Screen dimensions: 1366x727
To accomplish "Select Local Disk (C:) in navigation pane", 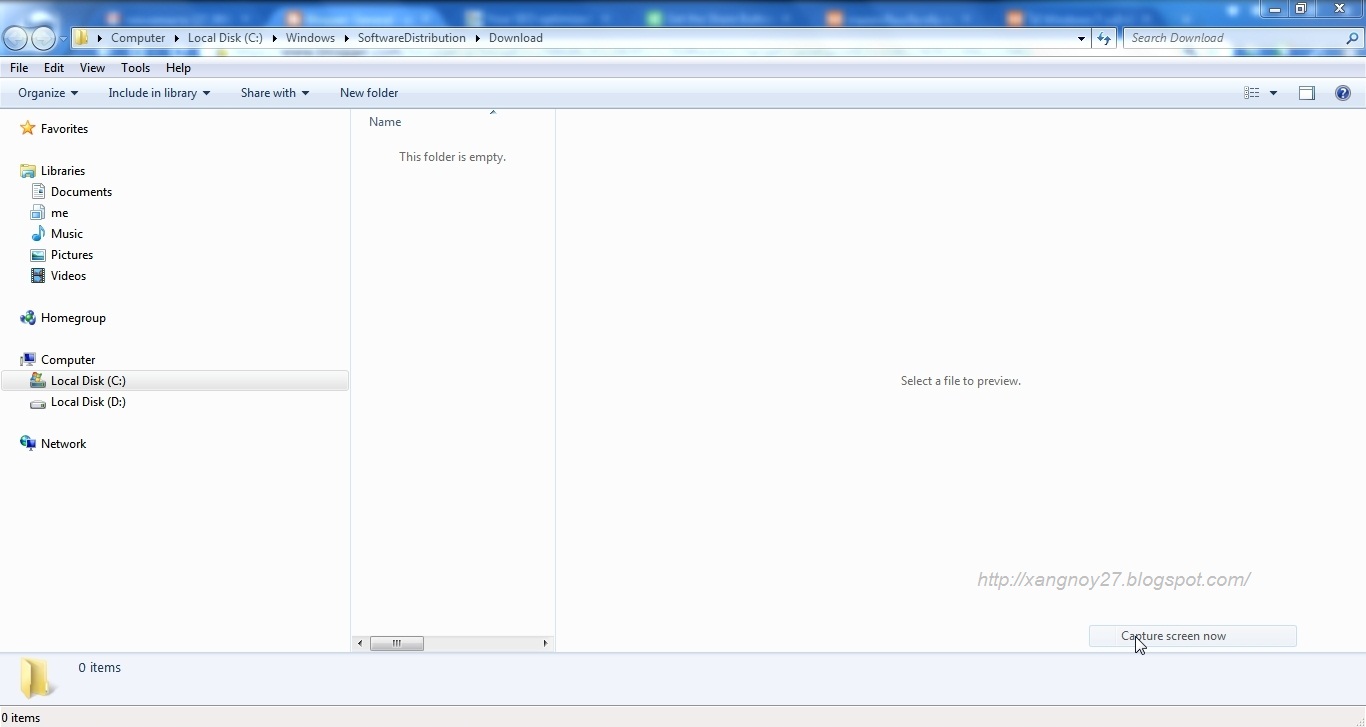I will (174, 381).
